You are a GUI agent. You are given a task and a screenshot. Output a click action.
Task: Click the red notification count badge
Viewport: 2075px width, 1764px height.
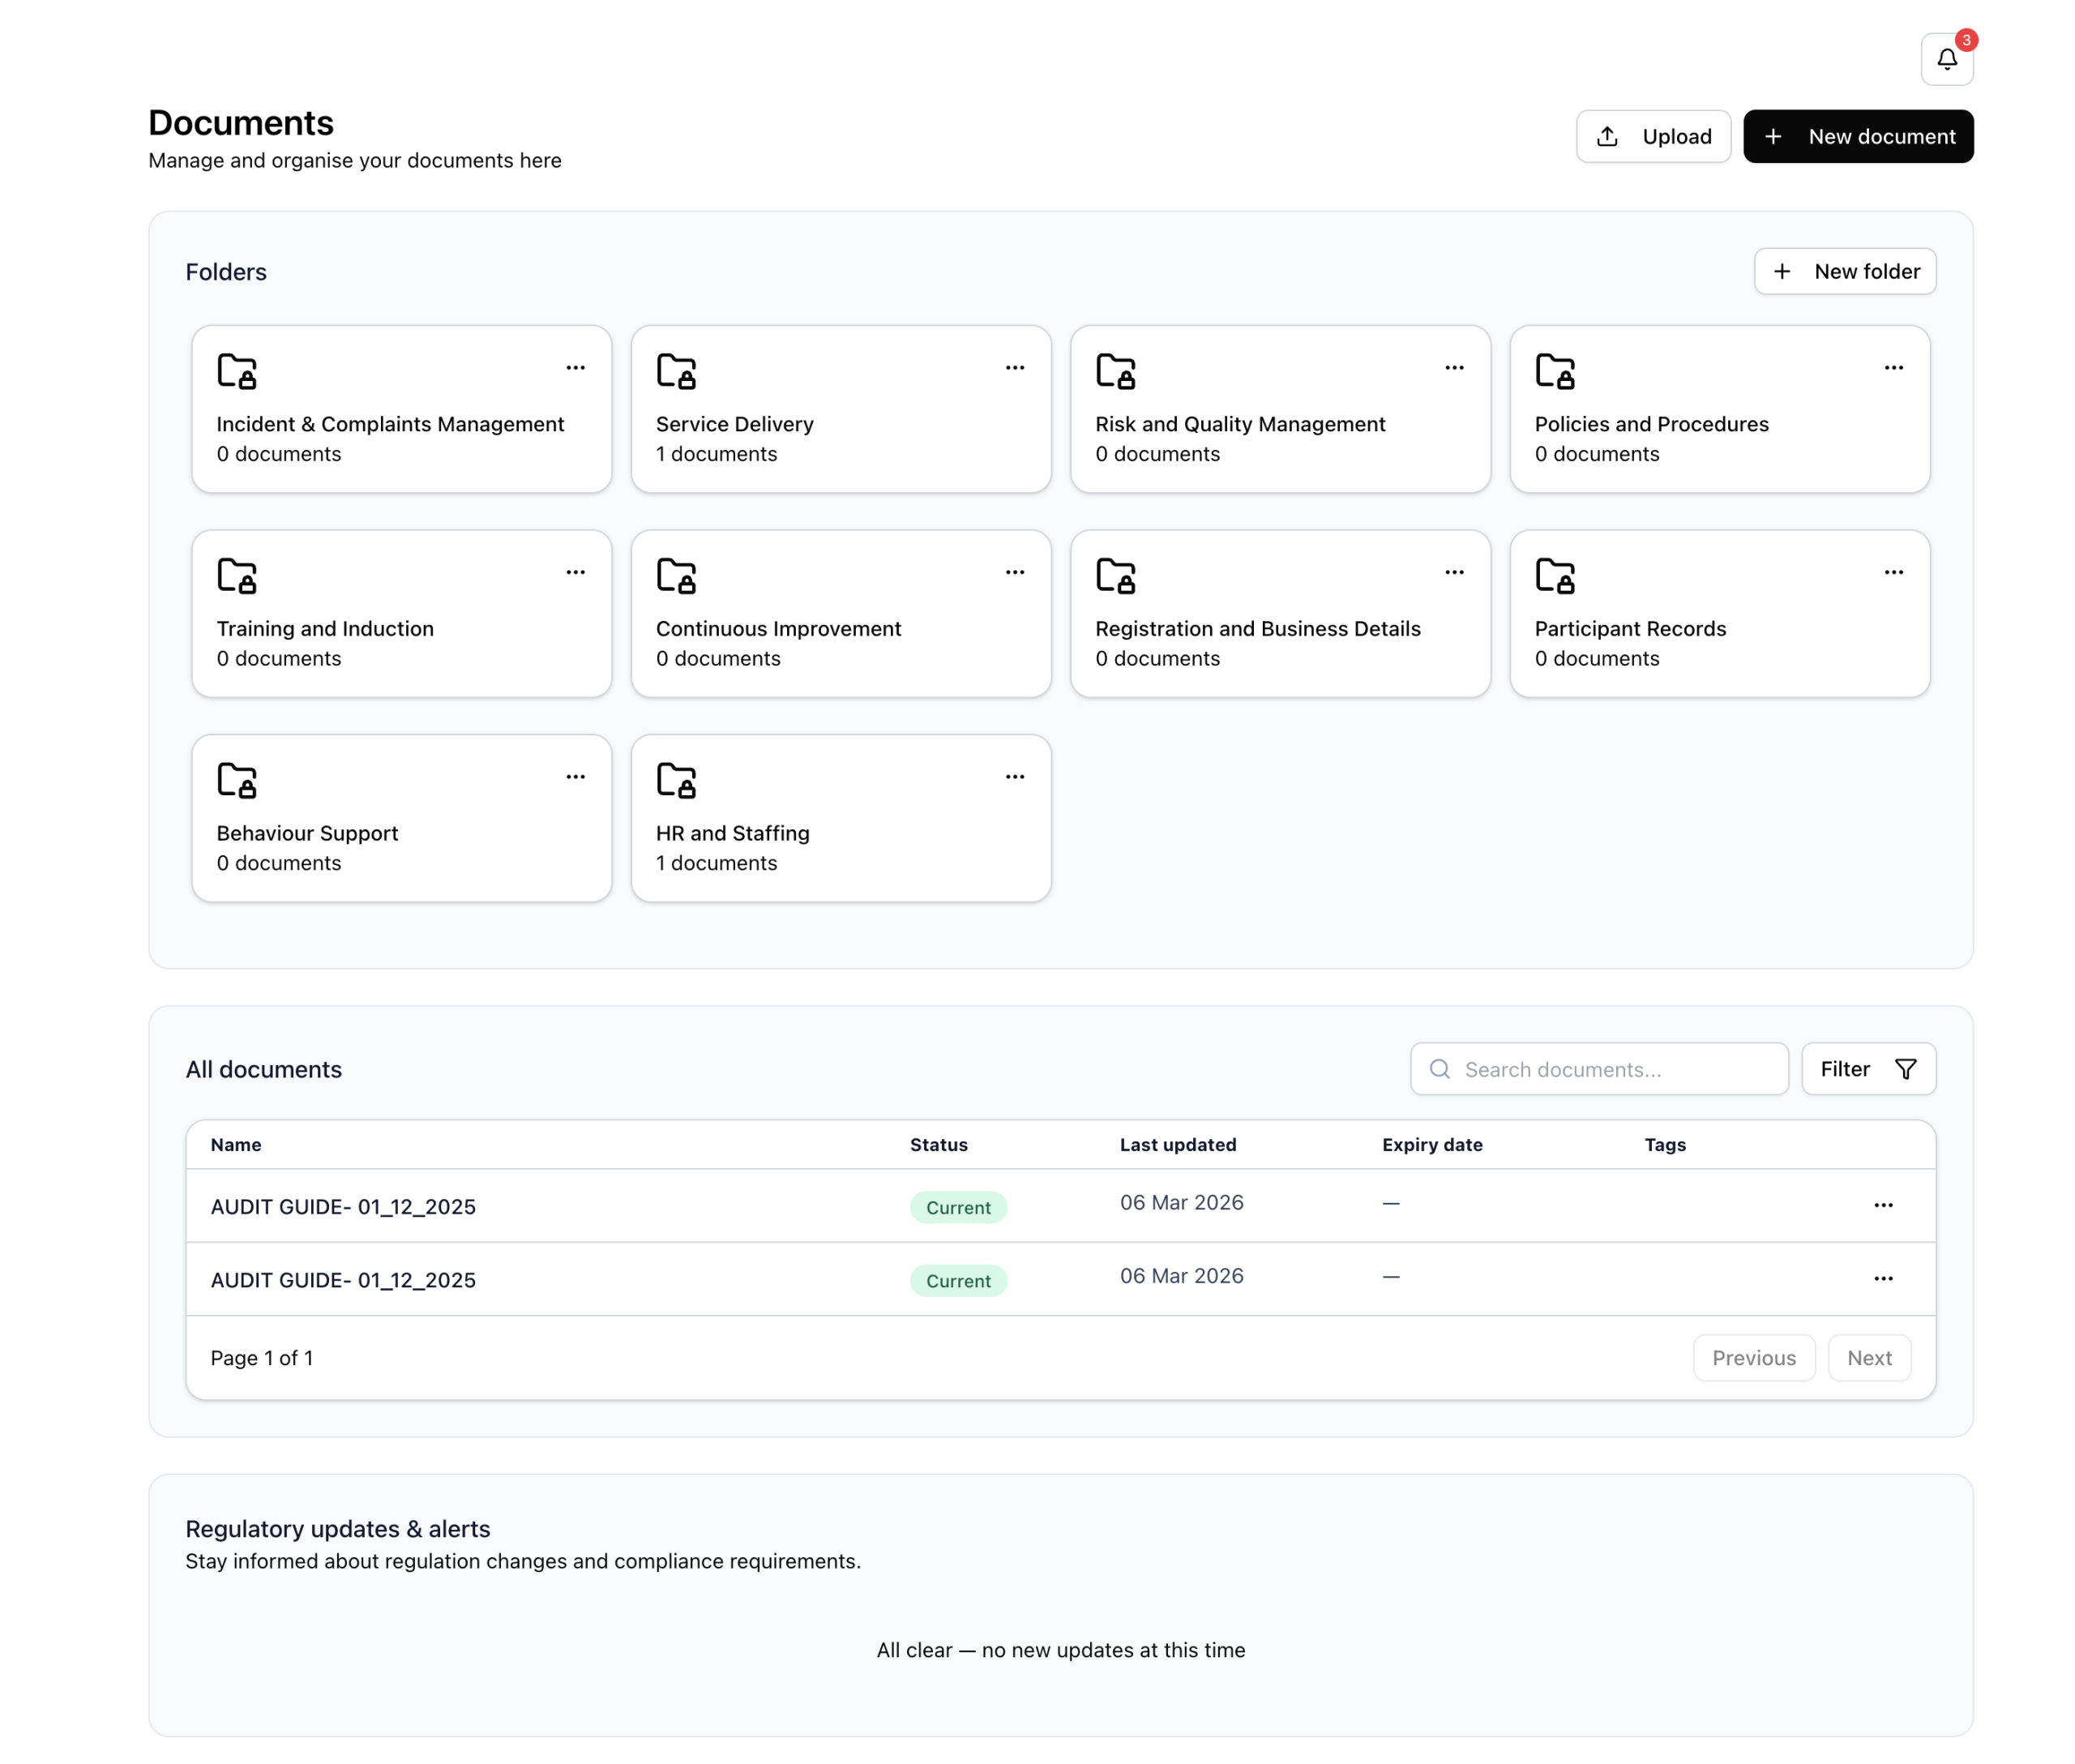pyautogui.click(x=1966, y=40)
